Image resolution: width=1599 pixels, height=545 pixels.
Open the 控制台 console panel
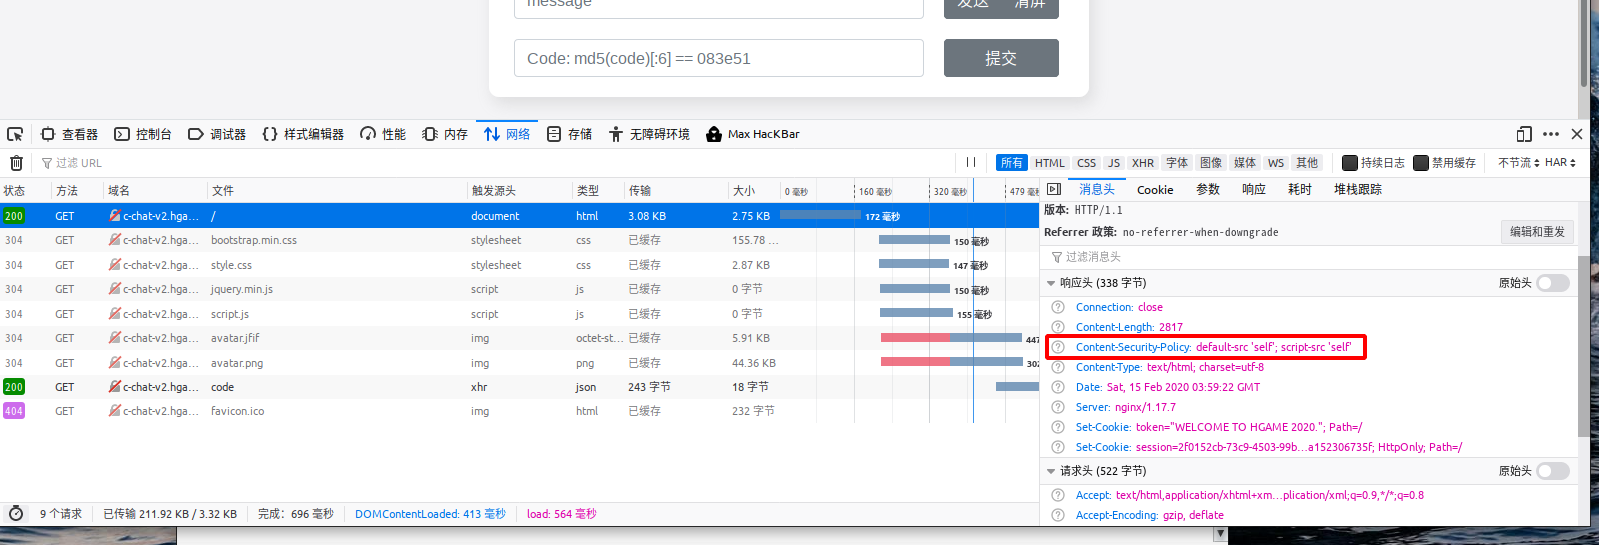(x=143, y=134)
